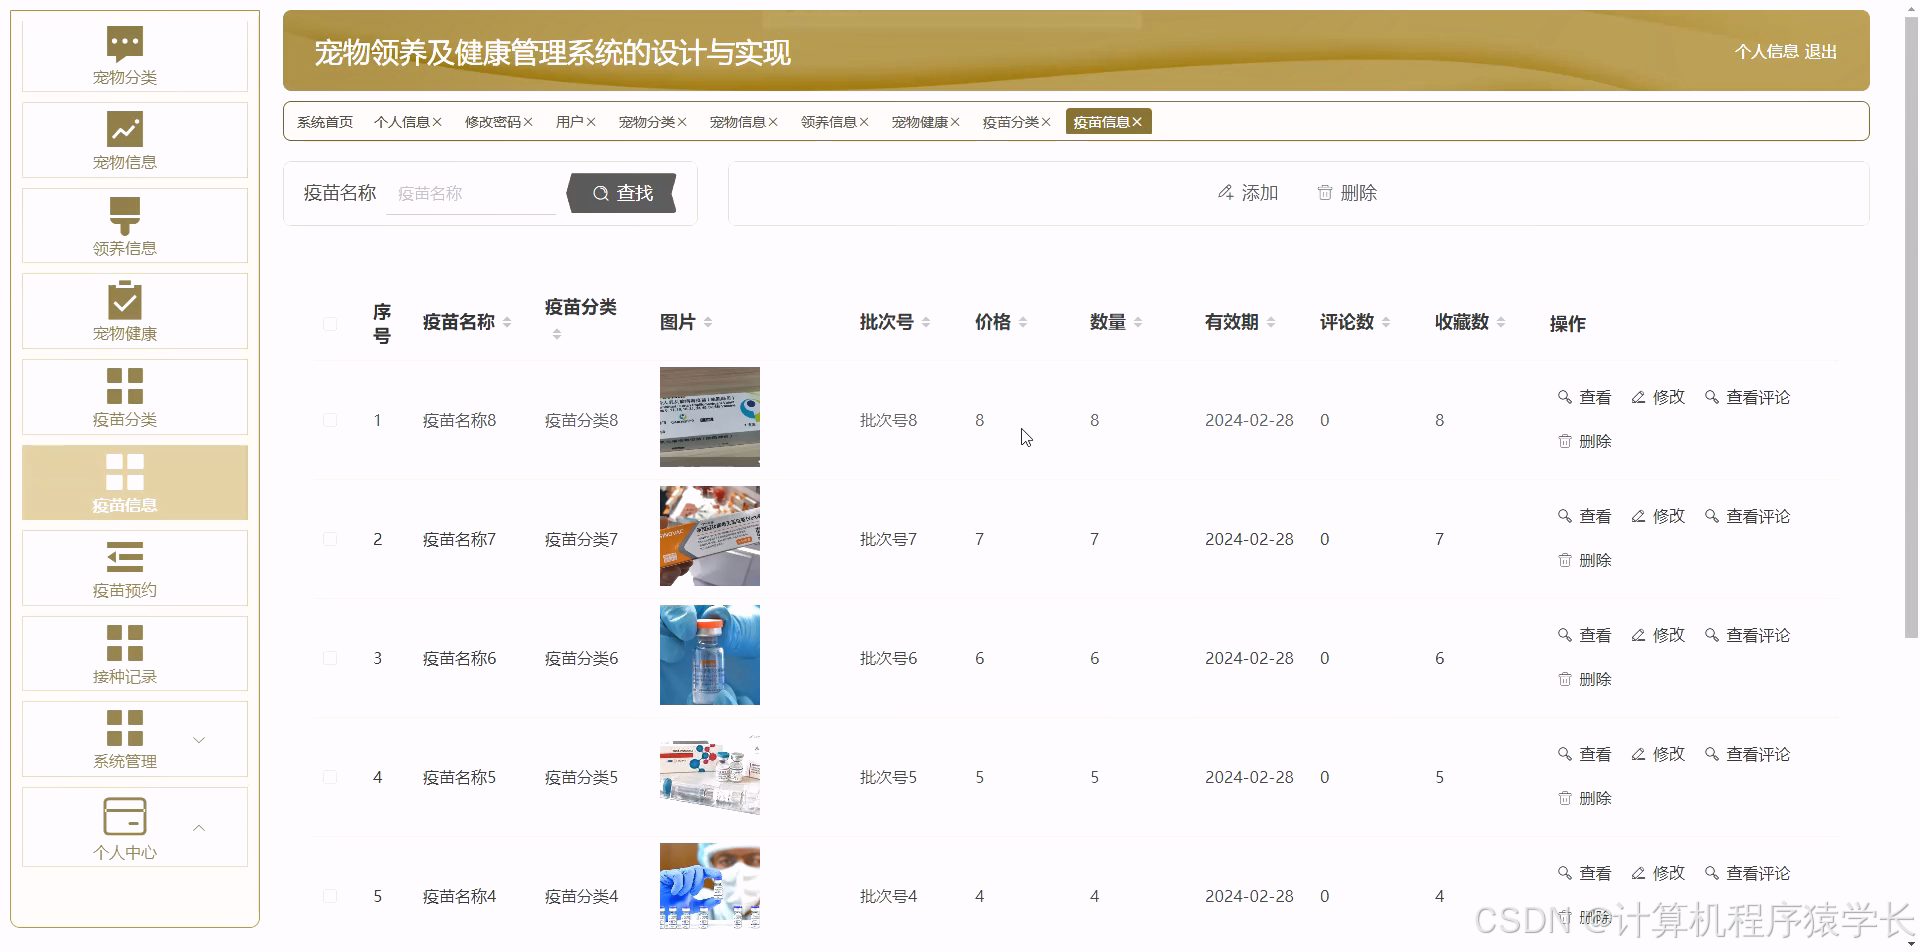
Task: Click 个人信息 link in header
Action: tap(1766, 51)
